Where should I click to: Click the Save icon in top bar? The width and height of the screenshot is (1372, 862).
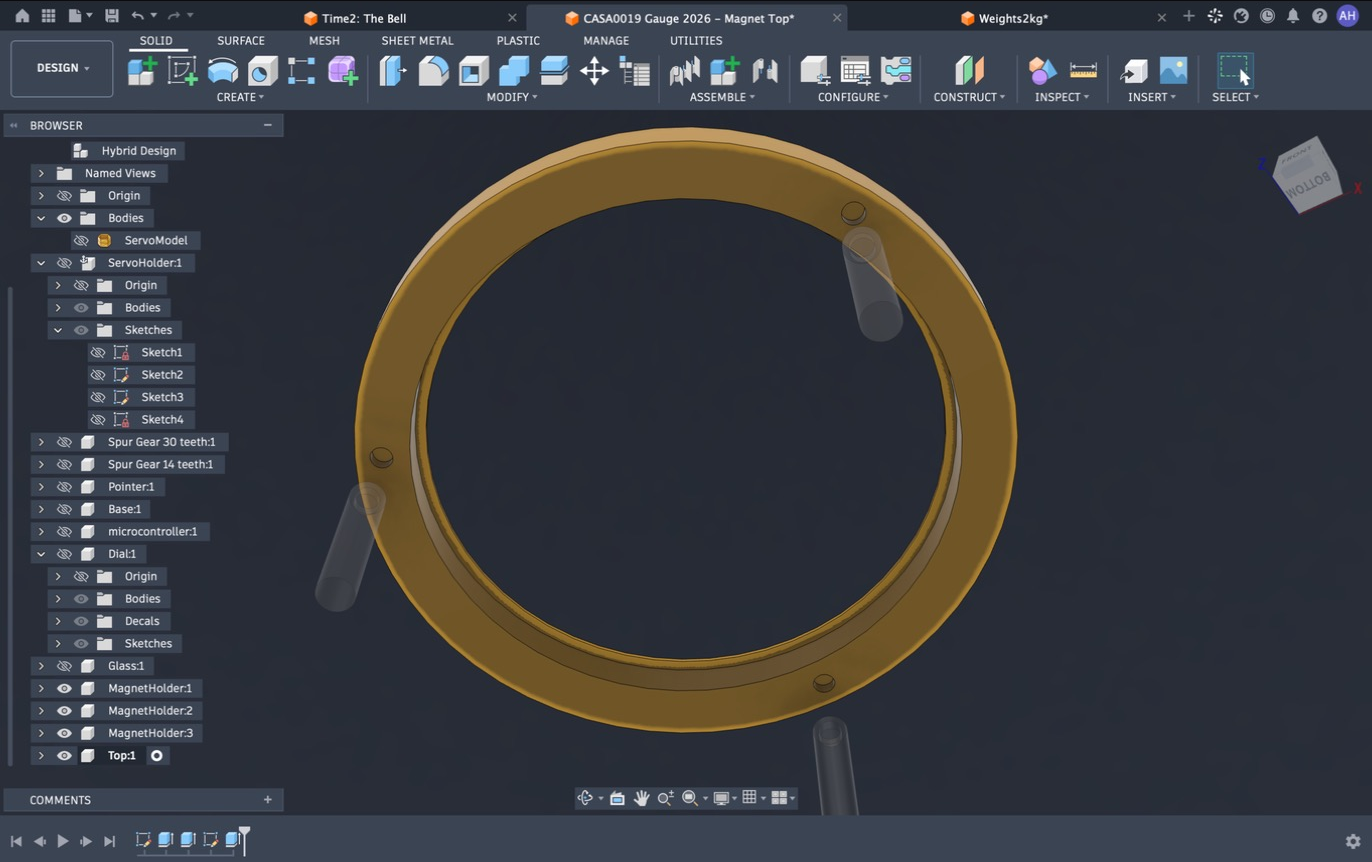[111, 16]
